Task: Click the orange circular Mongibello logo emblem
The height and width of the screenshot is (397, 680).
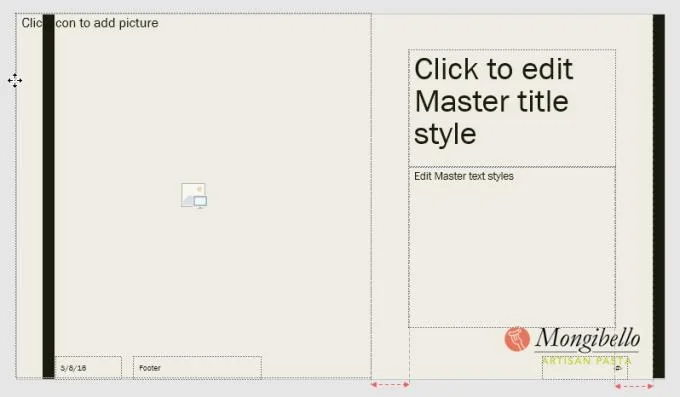Action: (x=517, y=339)
